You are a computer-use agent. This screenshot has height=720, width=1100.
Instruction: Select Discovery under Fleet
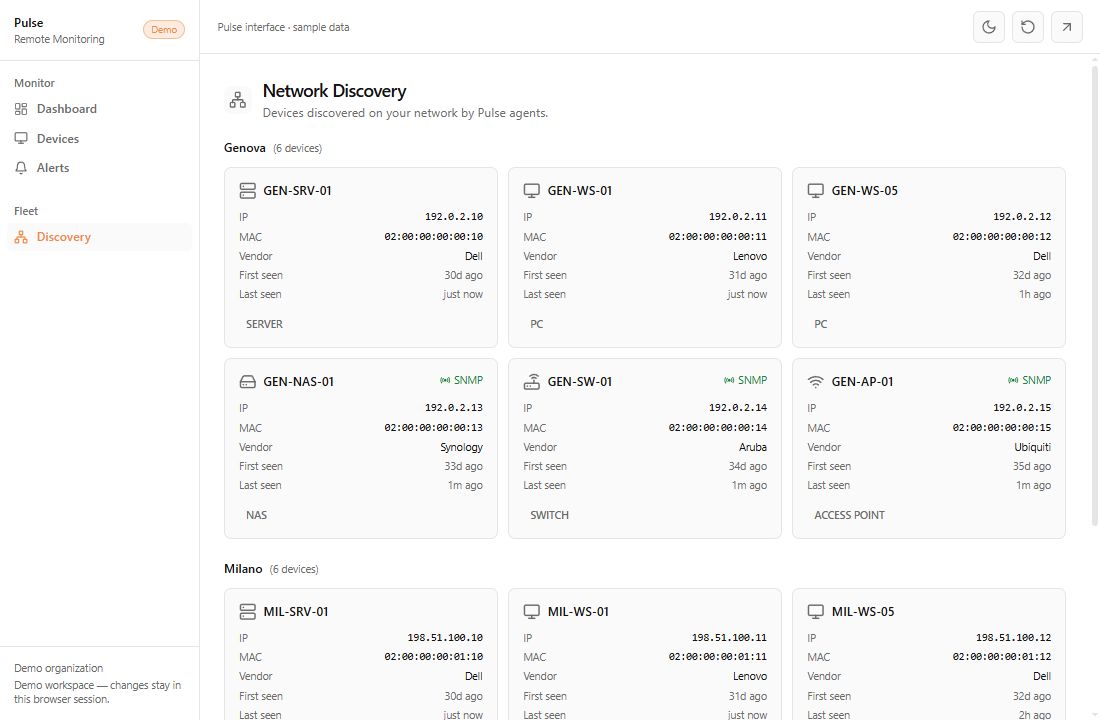point(99,237)
